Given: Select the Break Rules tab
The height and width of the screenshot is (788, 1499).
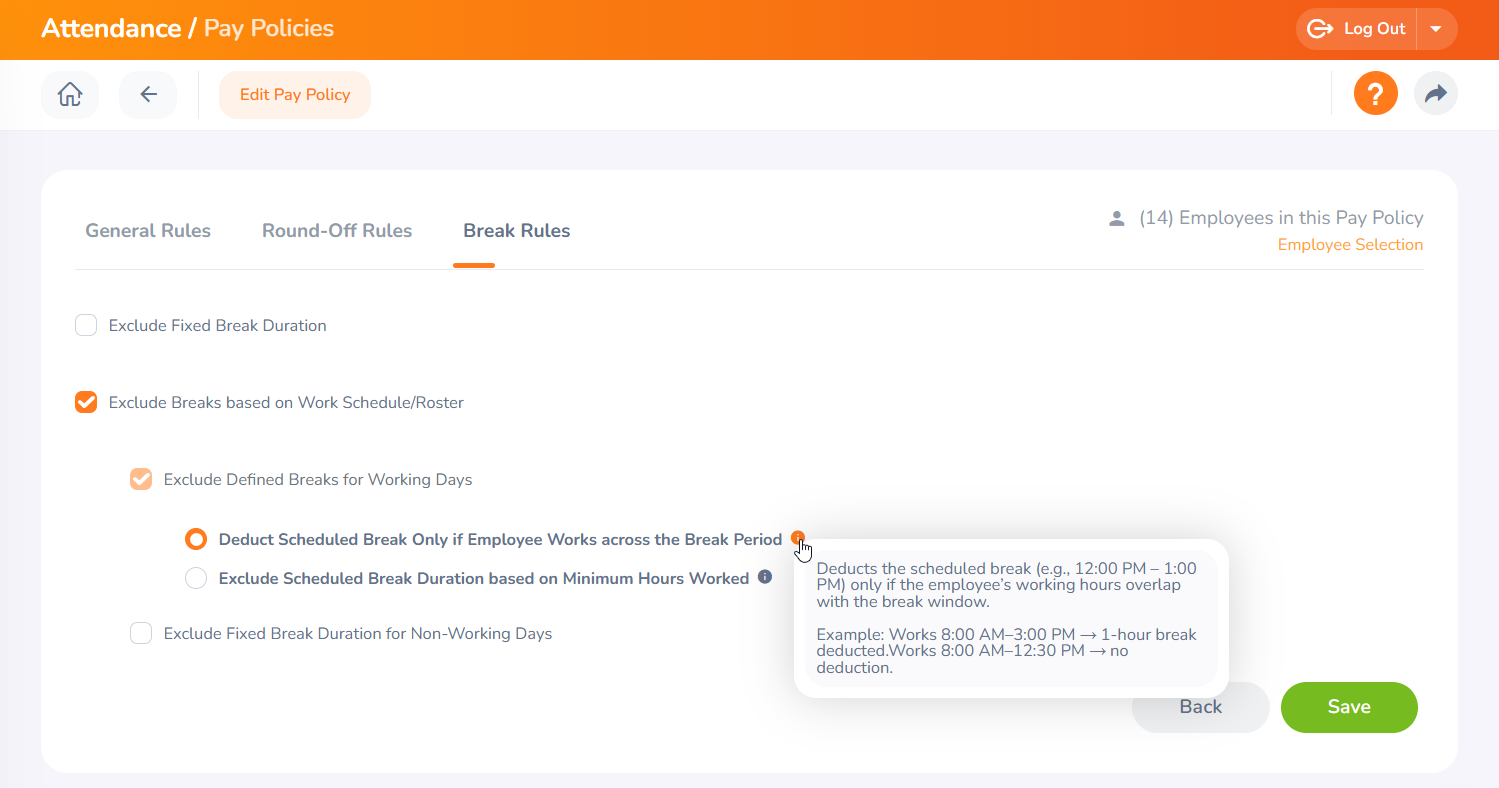Looking at the screenshot, I should click(x=516, y=231).
